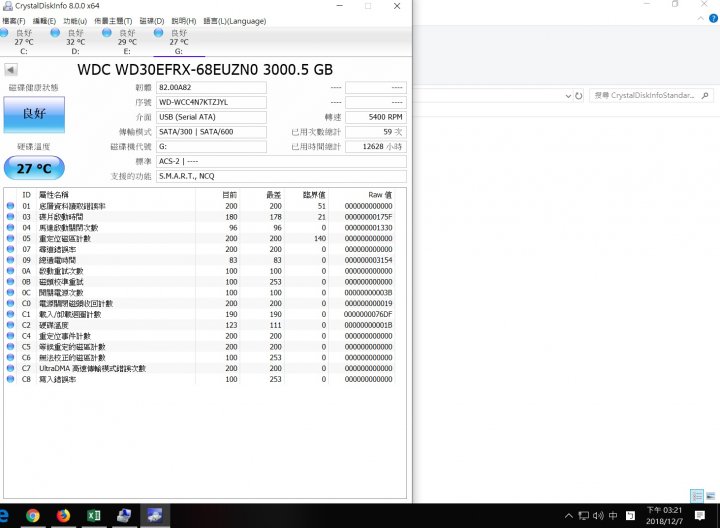Open search box in Explorer window

(651, 95)
